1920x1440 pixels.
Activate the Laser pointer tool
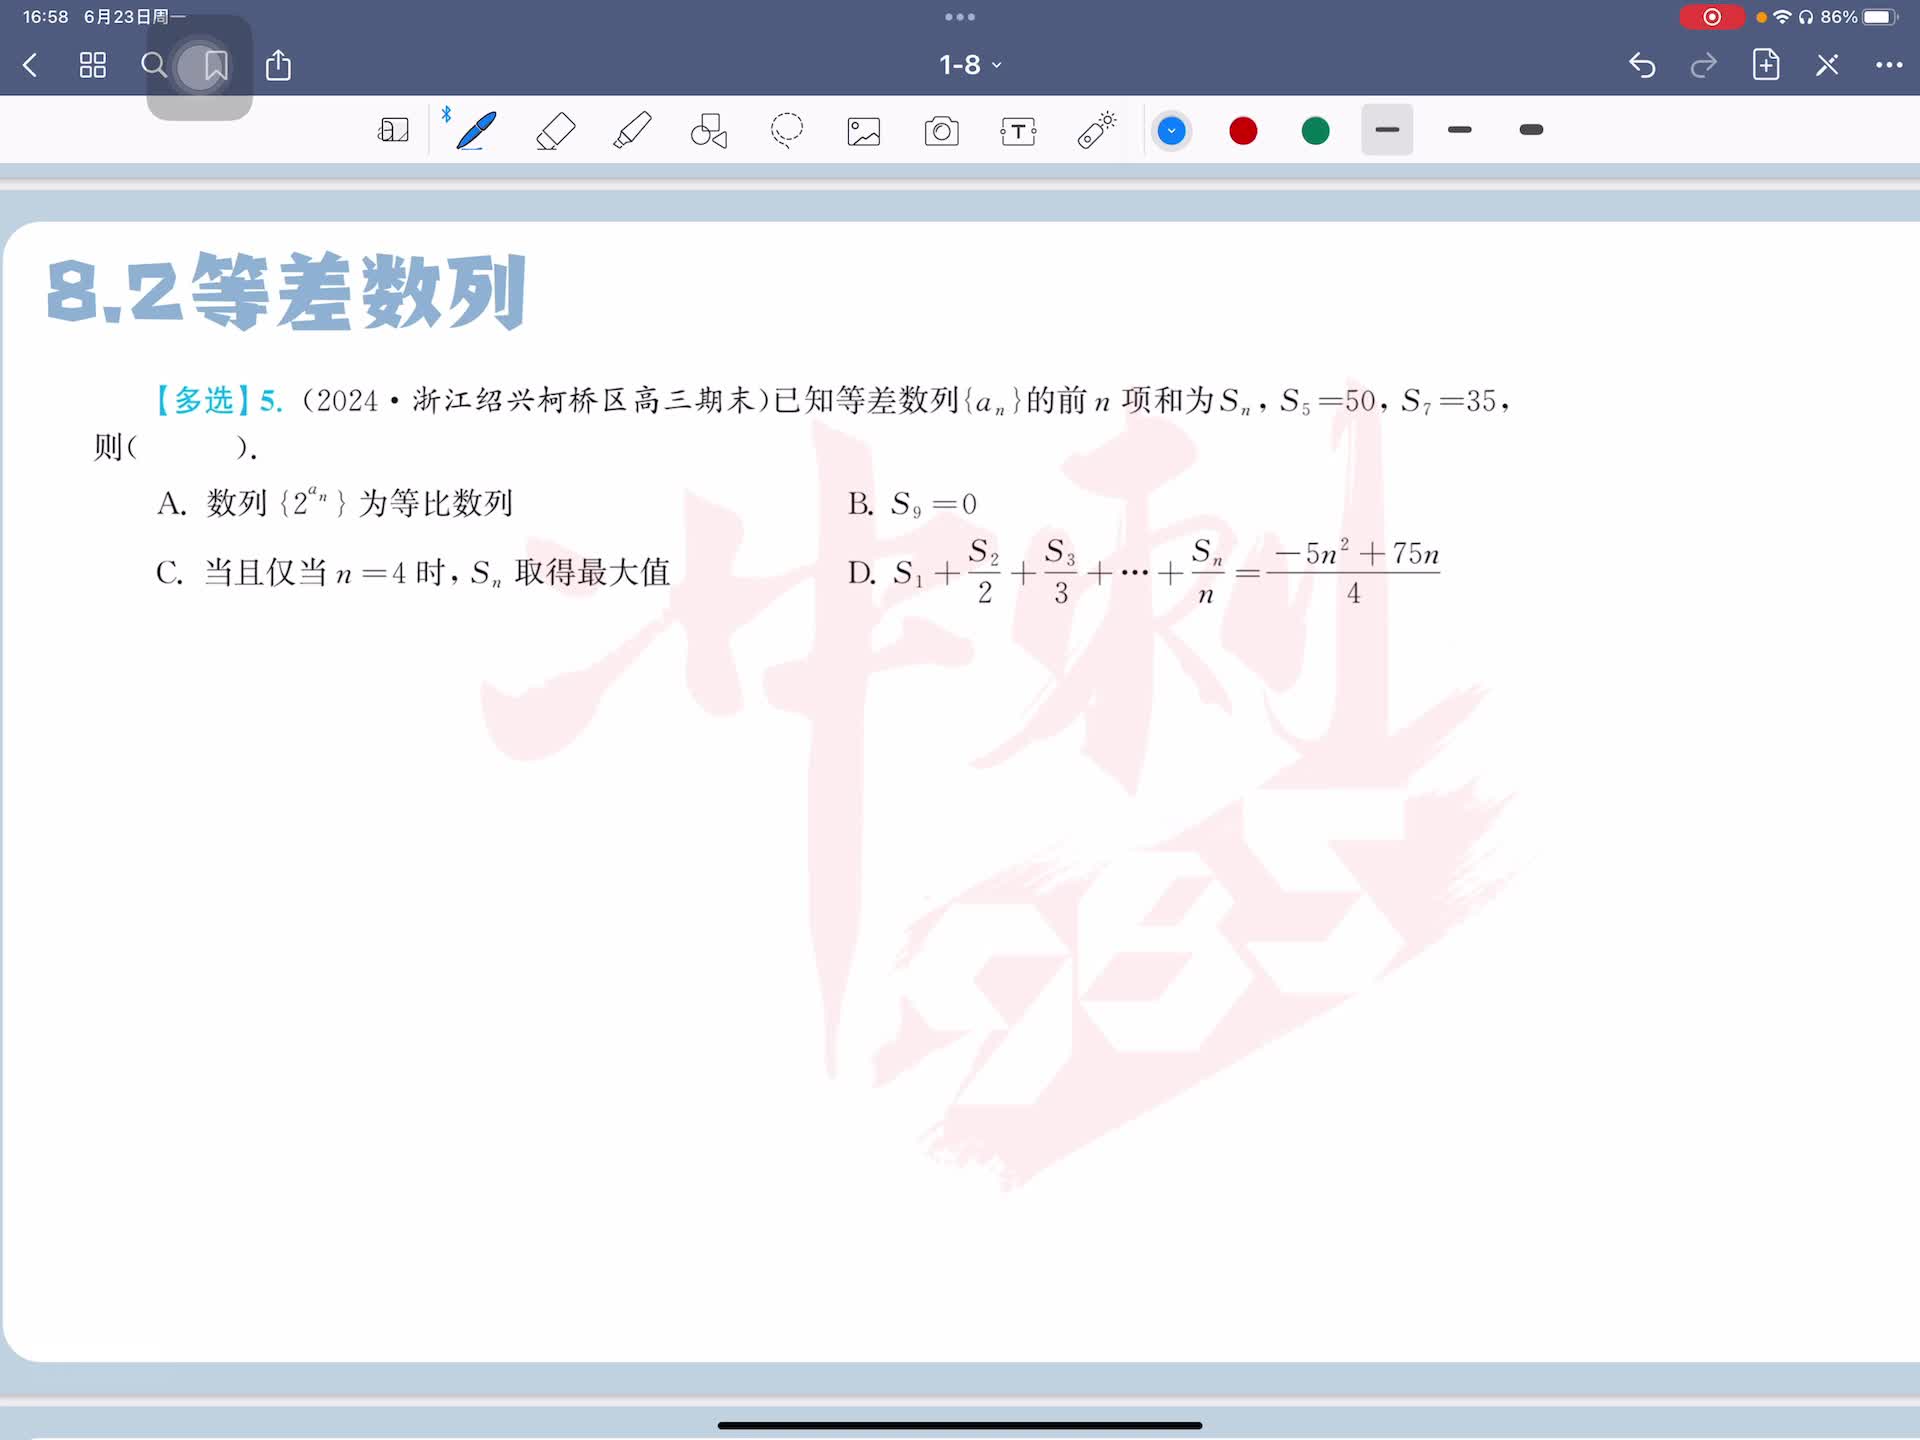coord(1097,131)
